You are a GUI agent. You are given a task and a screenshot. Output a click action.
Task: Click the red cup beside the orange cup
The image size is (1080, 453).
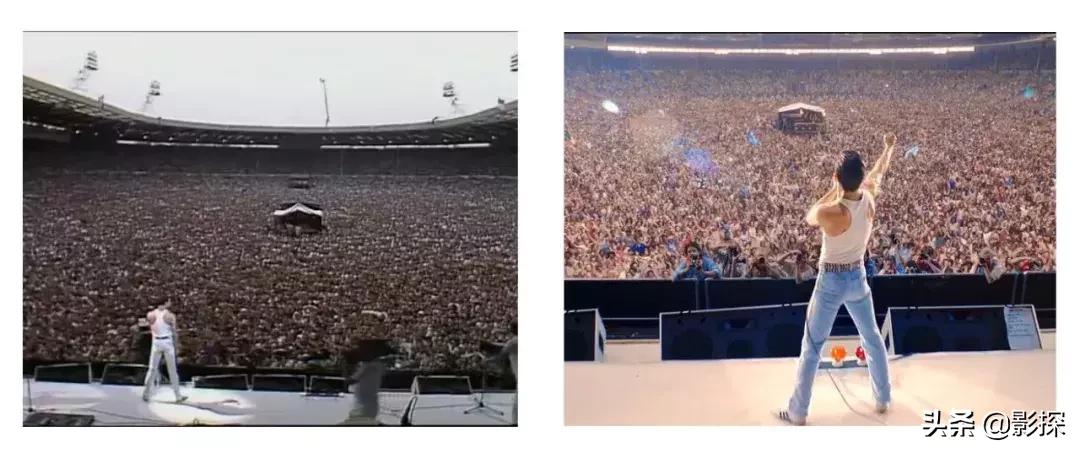[860, 355]
